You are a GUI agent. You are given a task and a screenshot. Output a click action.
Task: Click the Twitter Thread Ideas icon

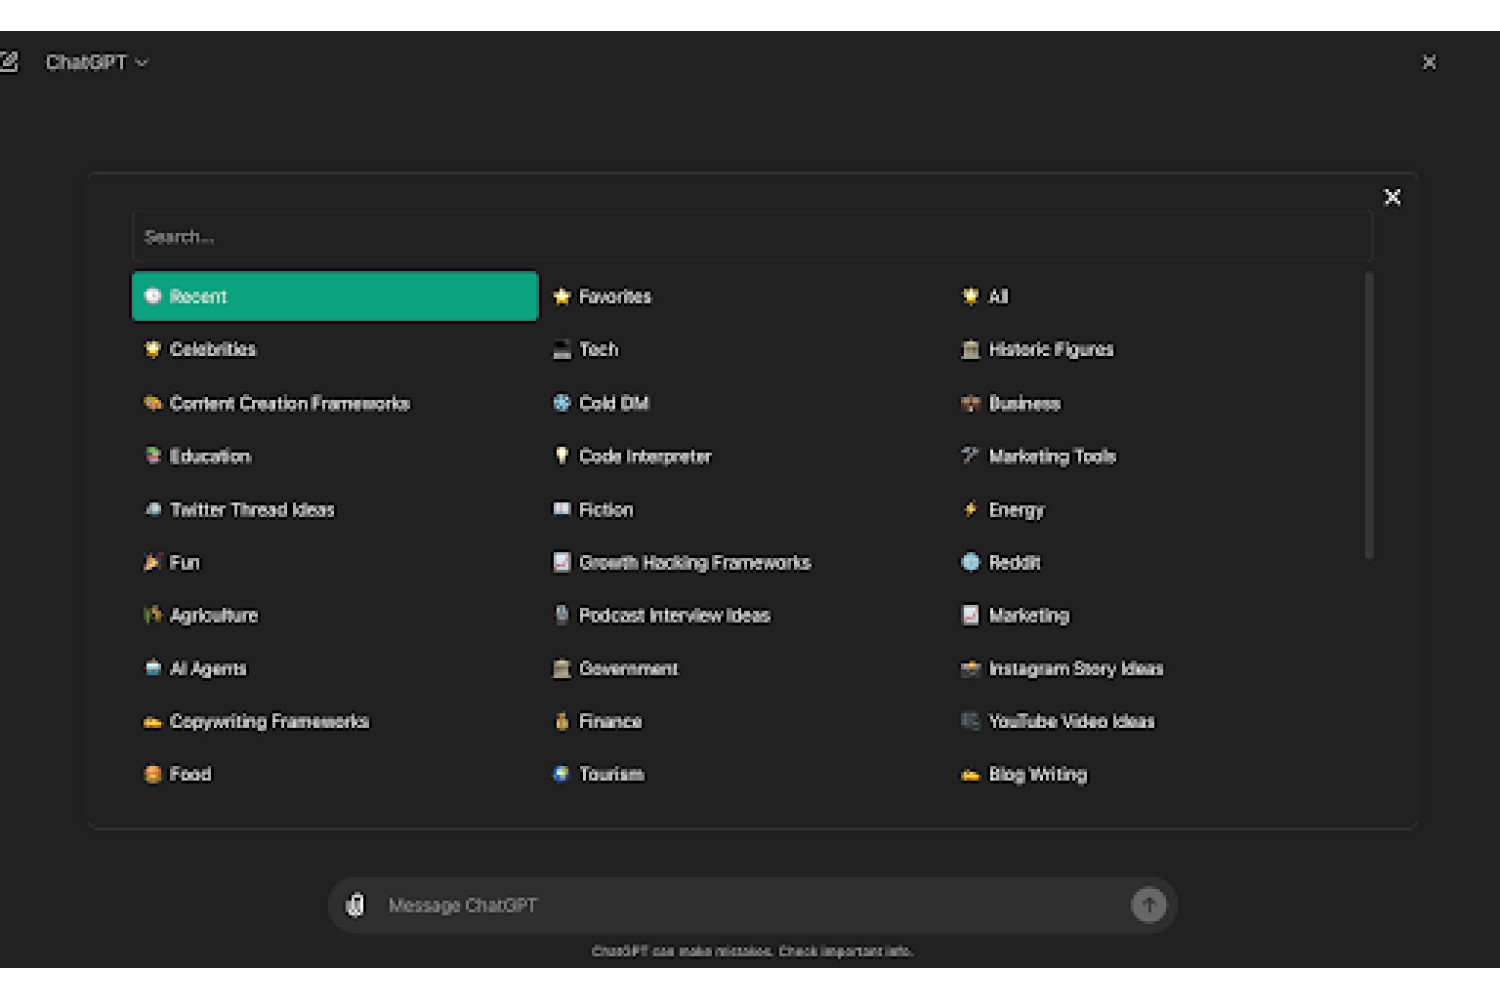[153, 509]
